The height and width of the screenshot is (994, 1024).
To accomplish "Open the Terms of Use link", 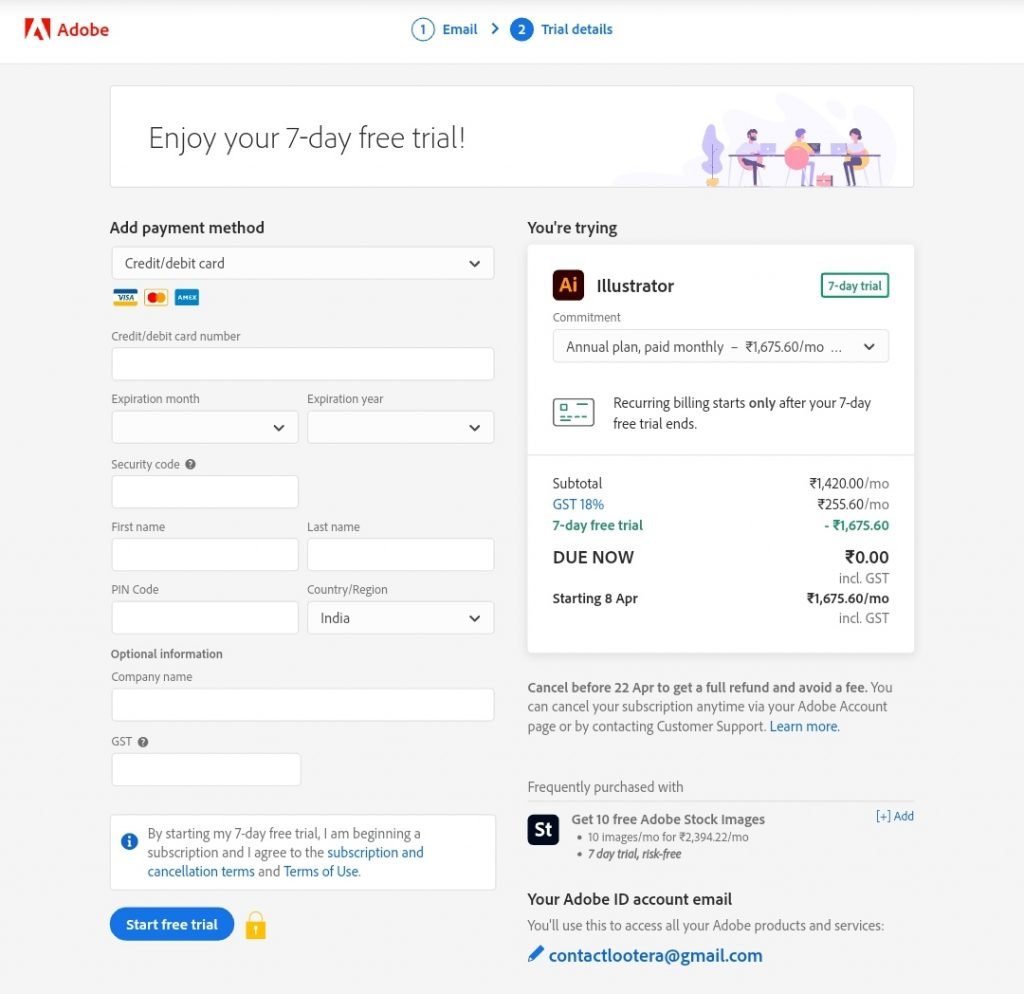I will 321,872.
